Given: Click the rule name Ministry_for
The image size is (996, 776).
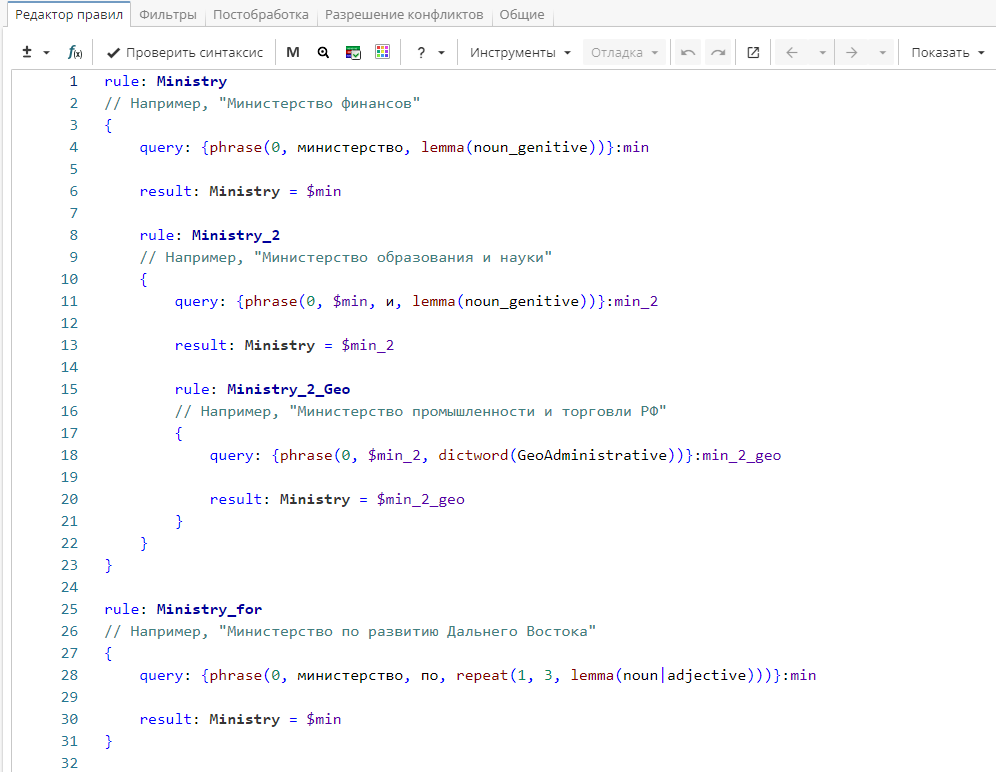Looking at the screenshot, I should point(209,610).
